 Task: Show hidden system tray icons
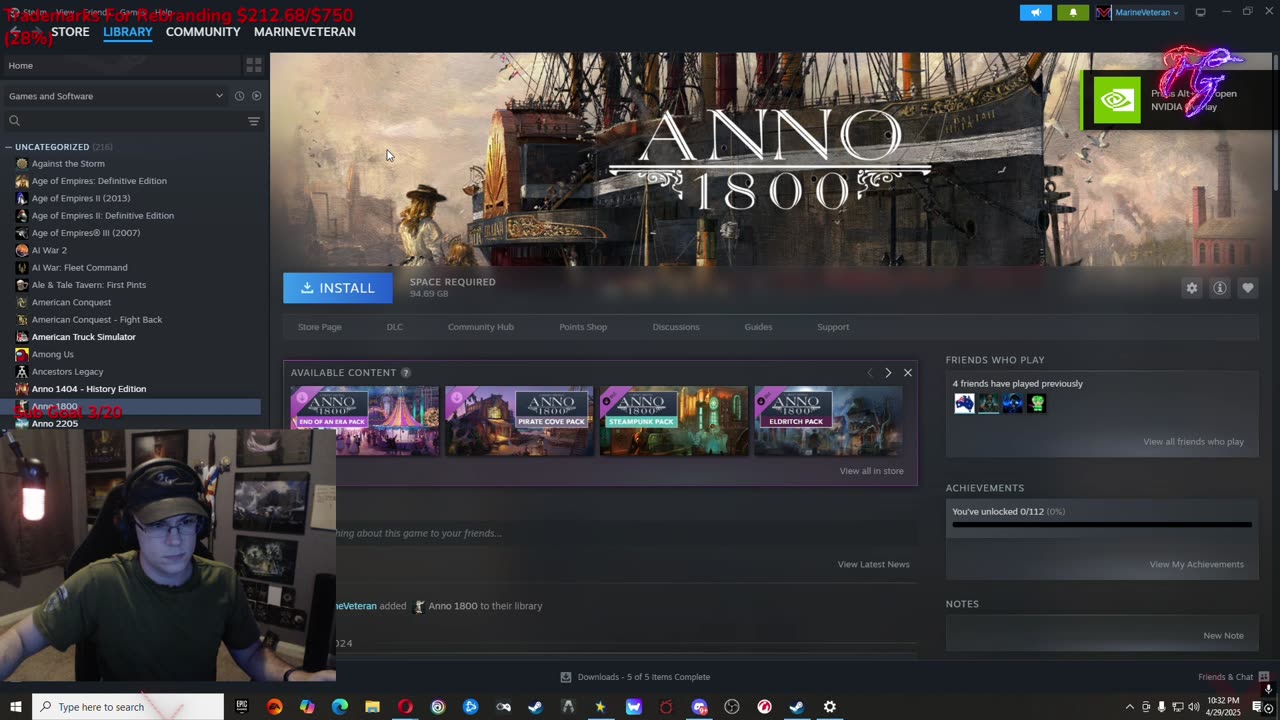[x=1130, y=707]
